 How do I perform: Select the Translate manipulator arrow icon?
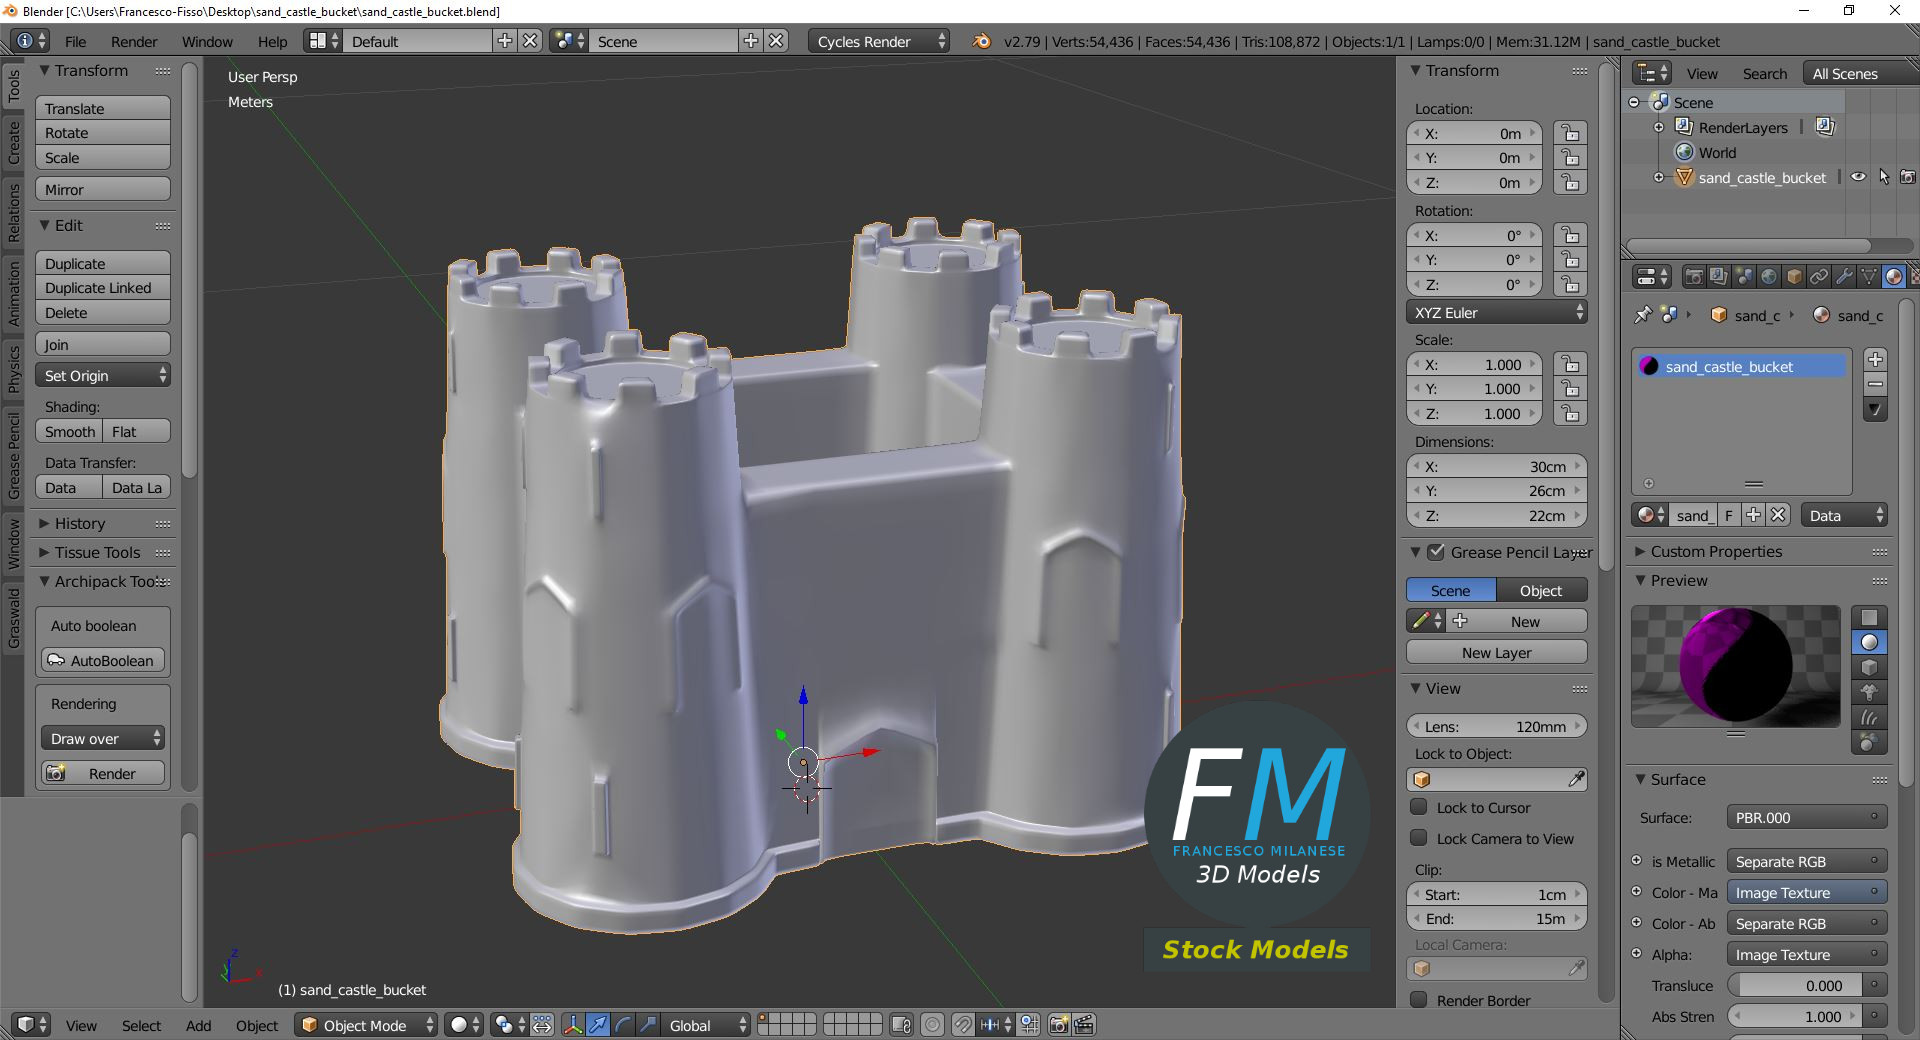pyautogui.click(x=598, y=1025)
